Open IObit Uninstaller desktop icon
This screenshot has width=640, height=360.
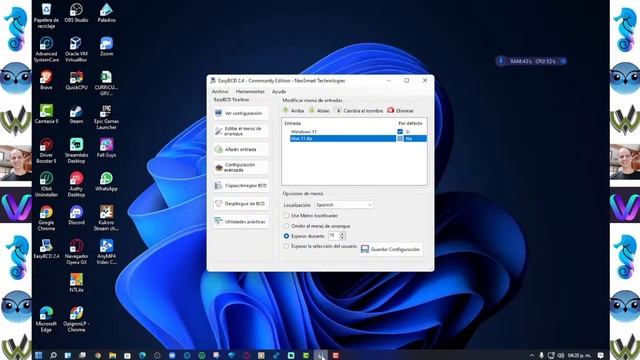click(46, 184)
